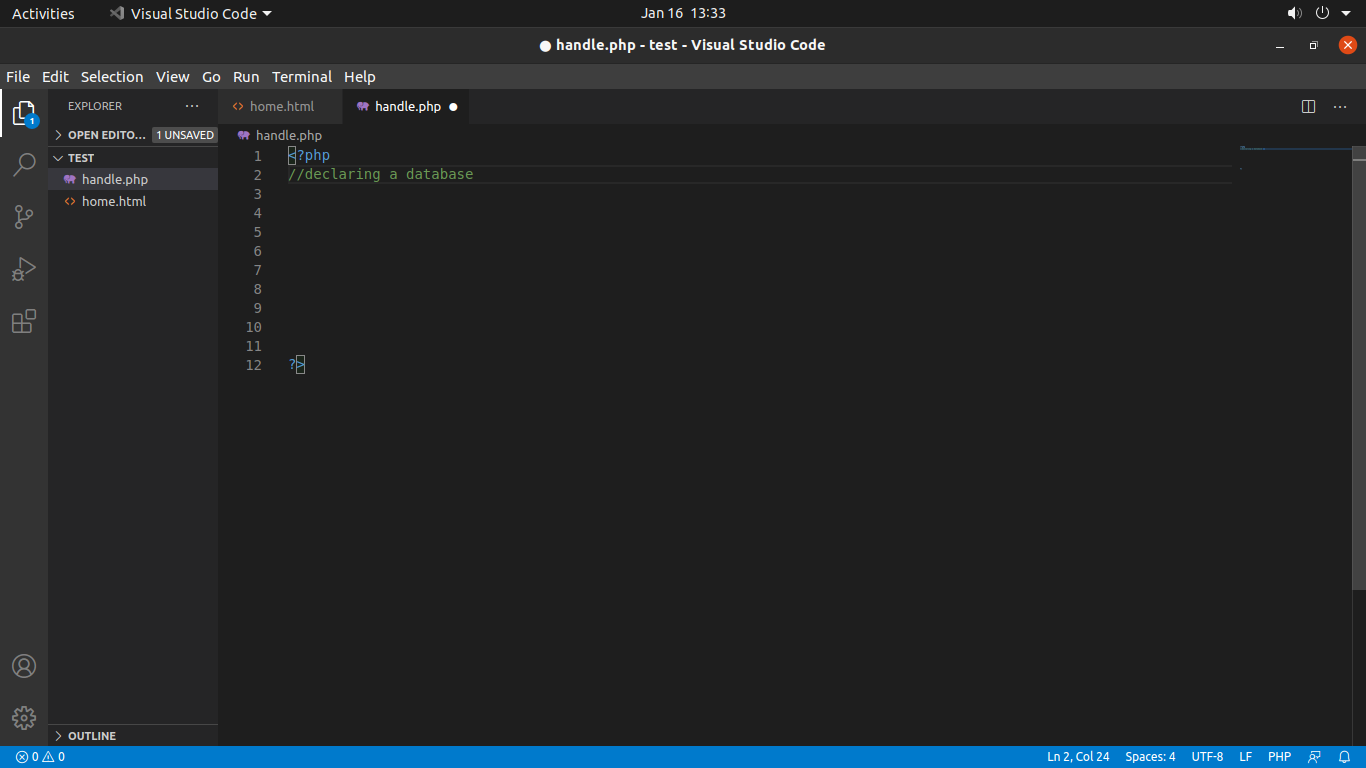Viewport: 1366px width, 768px height.
Task: Click the handle.php breadcrumb
Action: [289, 135]
